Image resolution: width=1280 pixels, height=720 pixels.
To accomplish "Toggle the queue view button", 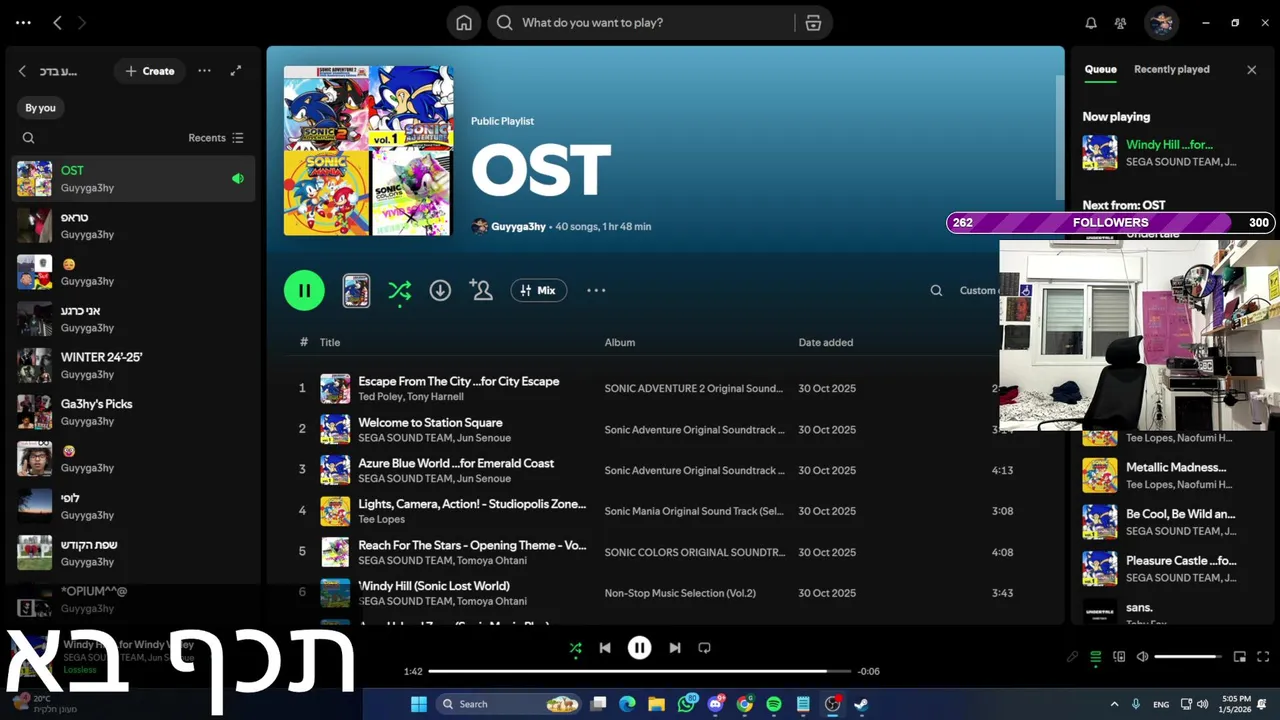I will pos(1096,657).
